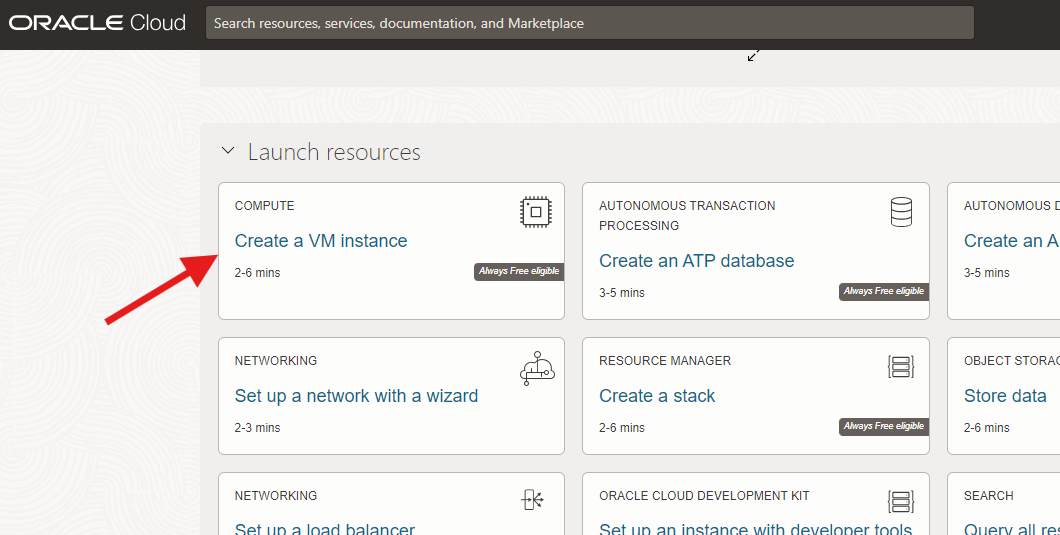Click the Resource Manager stack icon

901,367
